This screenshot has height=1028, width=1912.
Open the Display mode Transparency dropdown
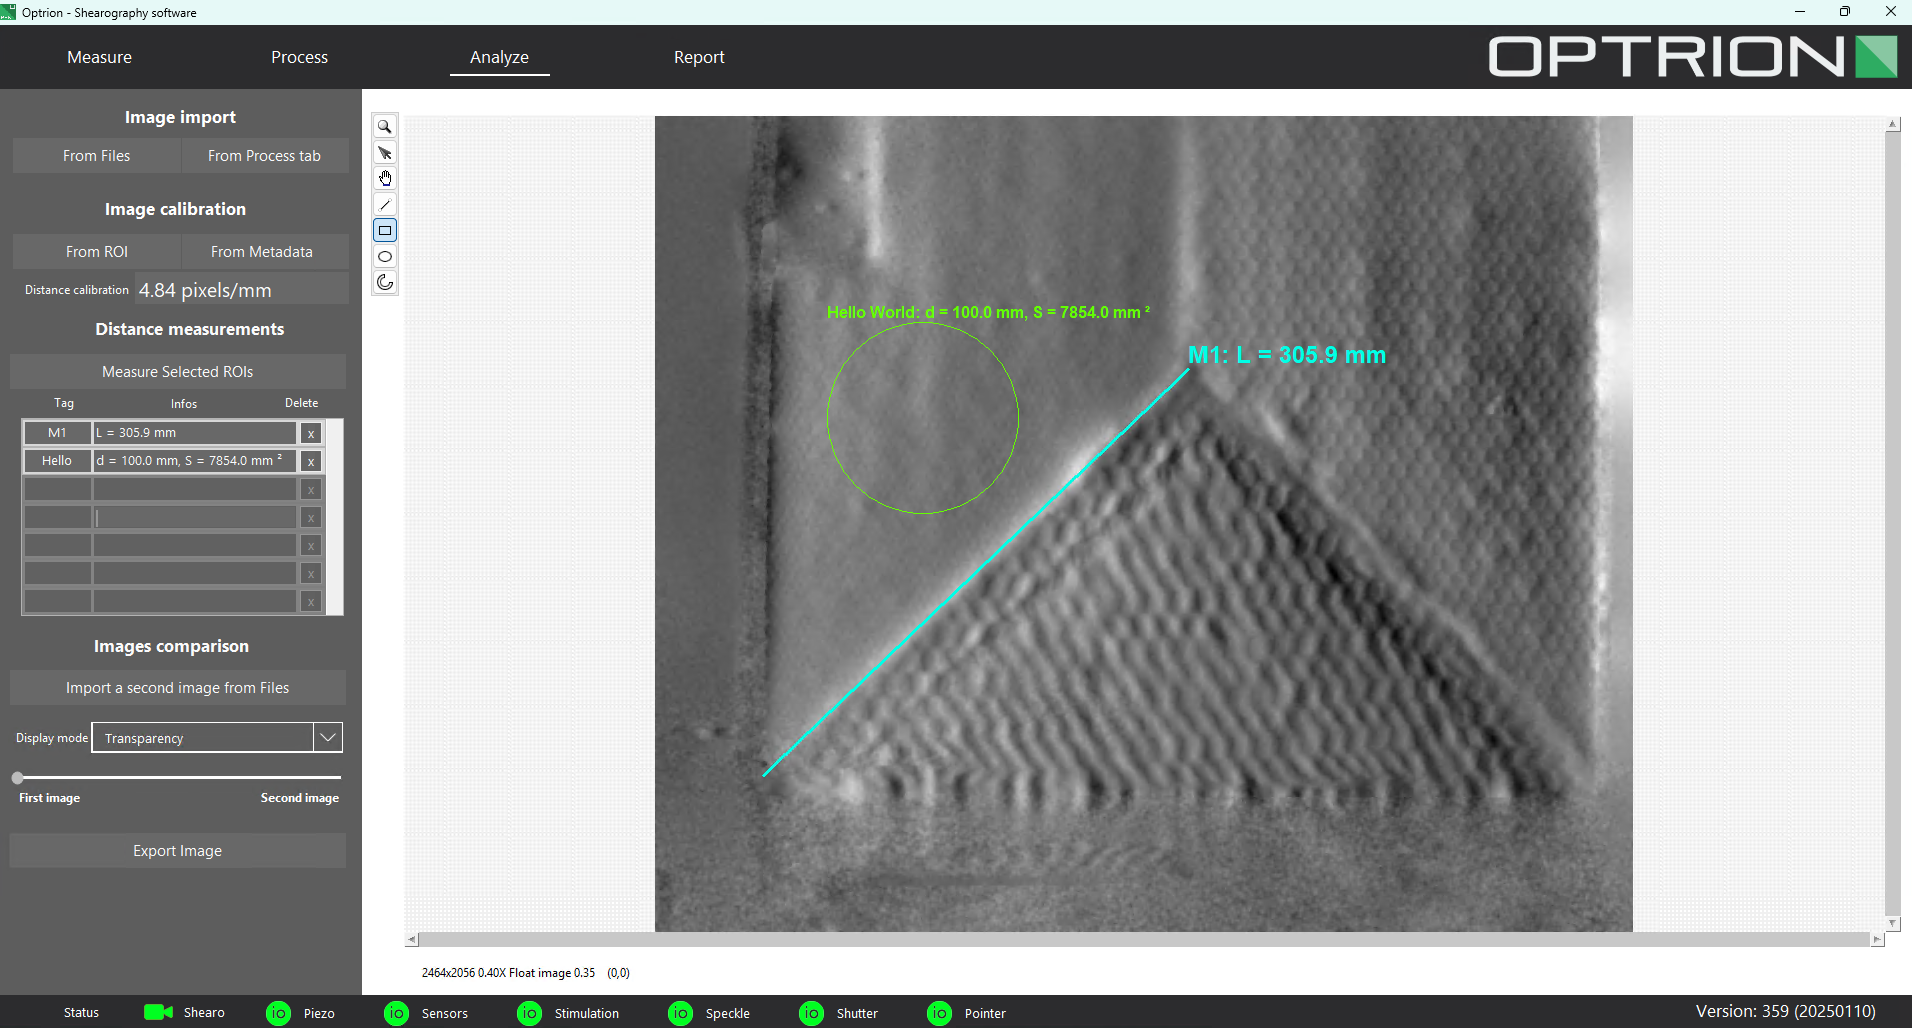tap(217, 738)
